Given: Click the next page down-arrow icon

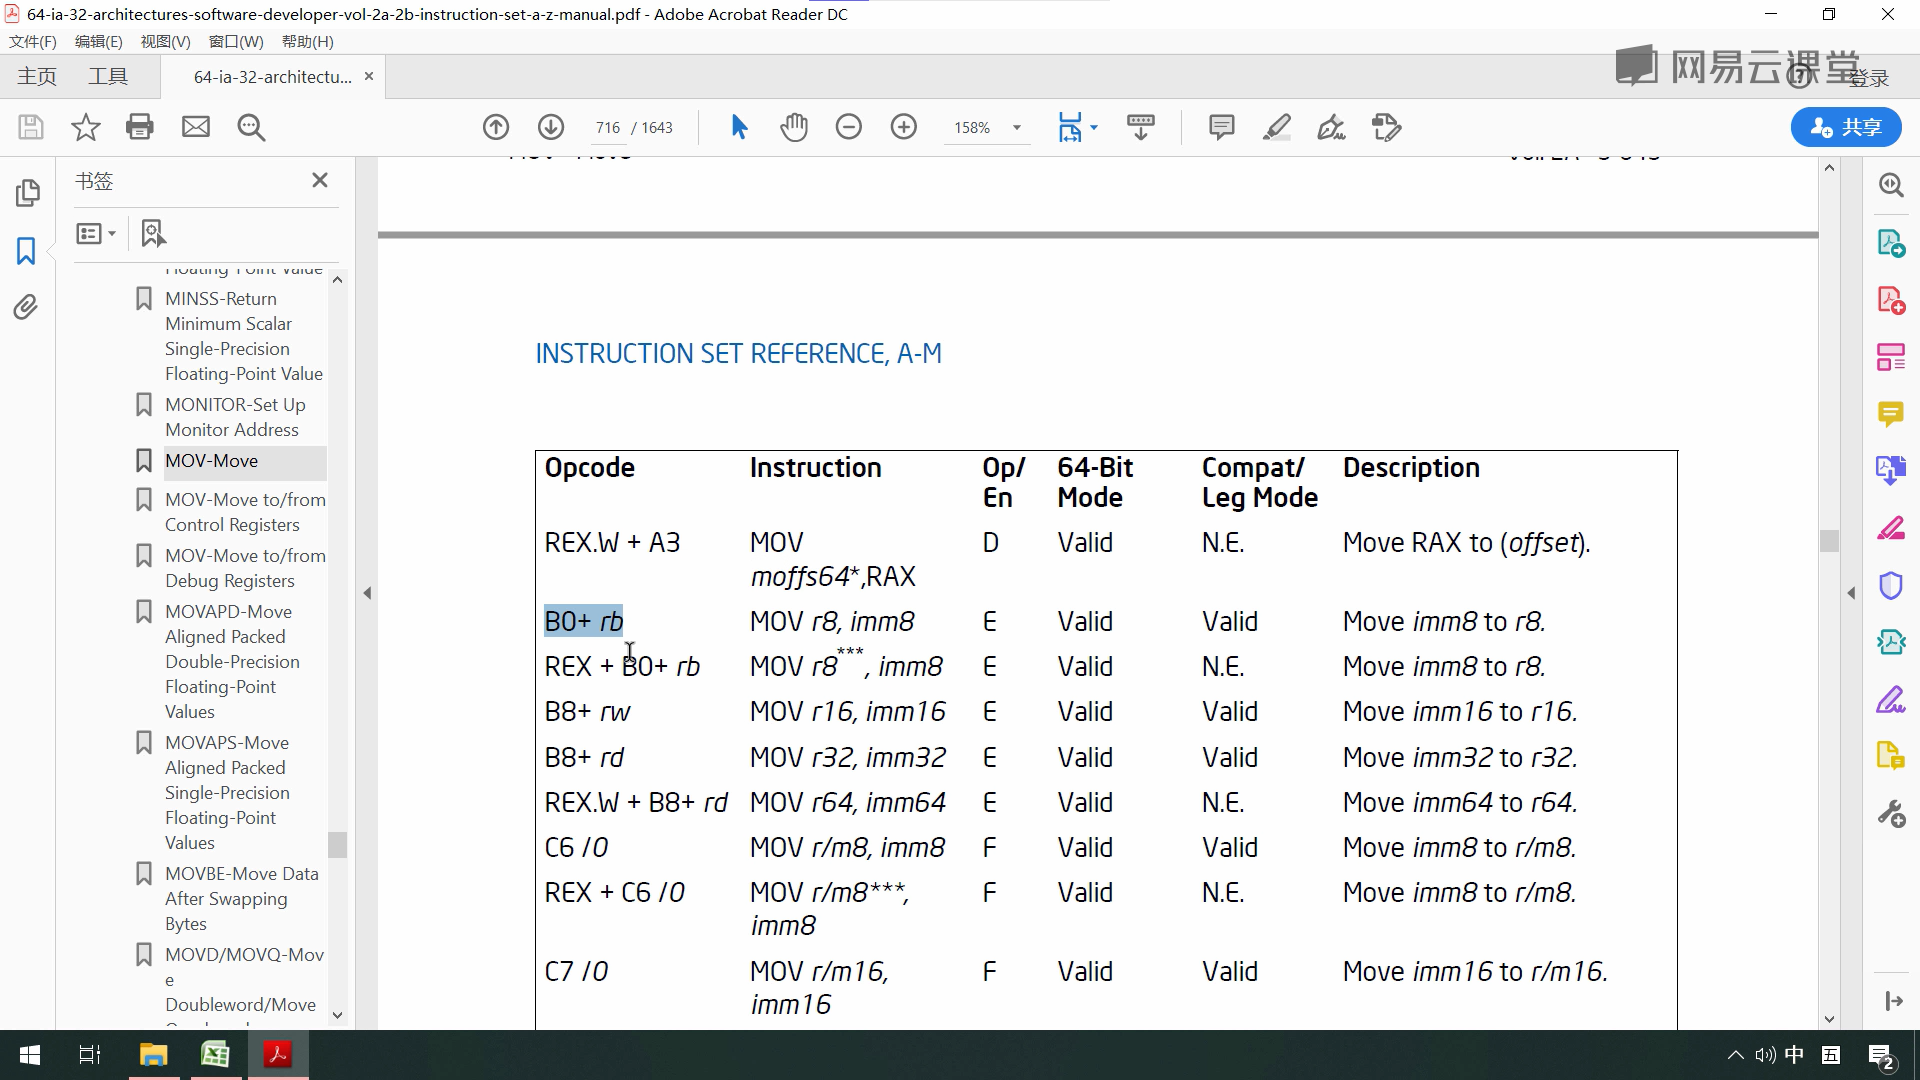Looking at the screenshot, I should pos(551,127).
